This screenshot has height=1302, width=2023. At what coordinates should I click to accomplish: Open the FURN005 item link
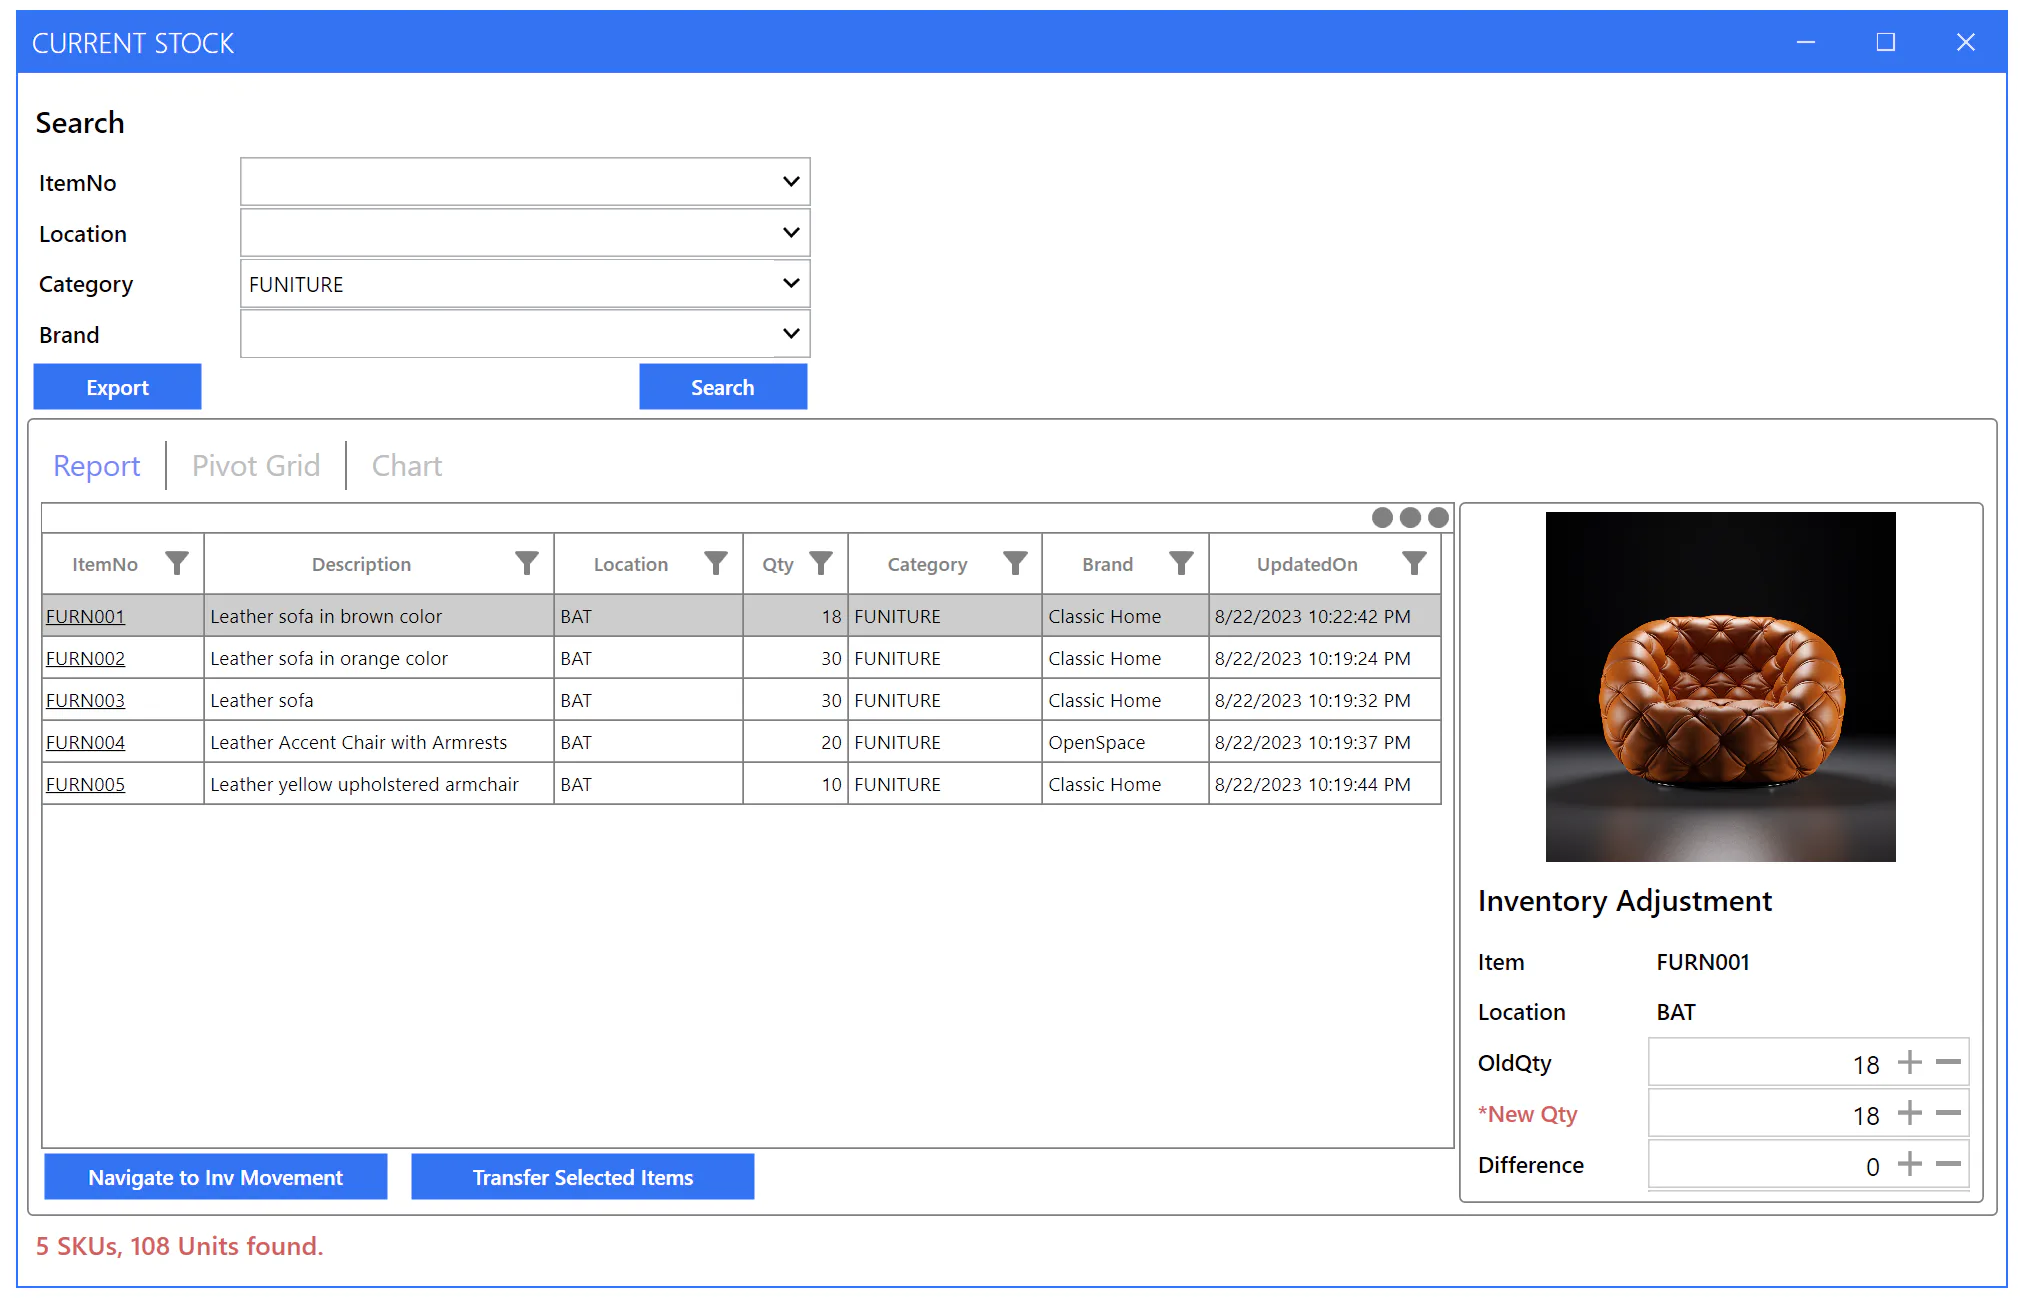point(86,785)
